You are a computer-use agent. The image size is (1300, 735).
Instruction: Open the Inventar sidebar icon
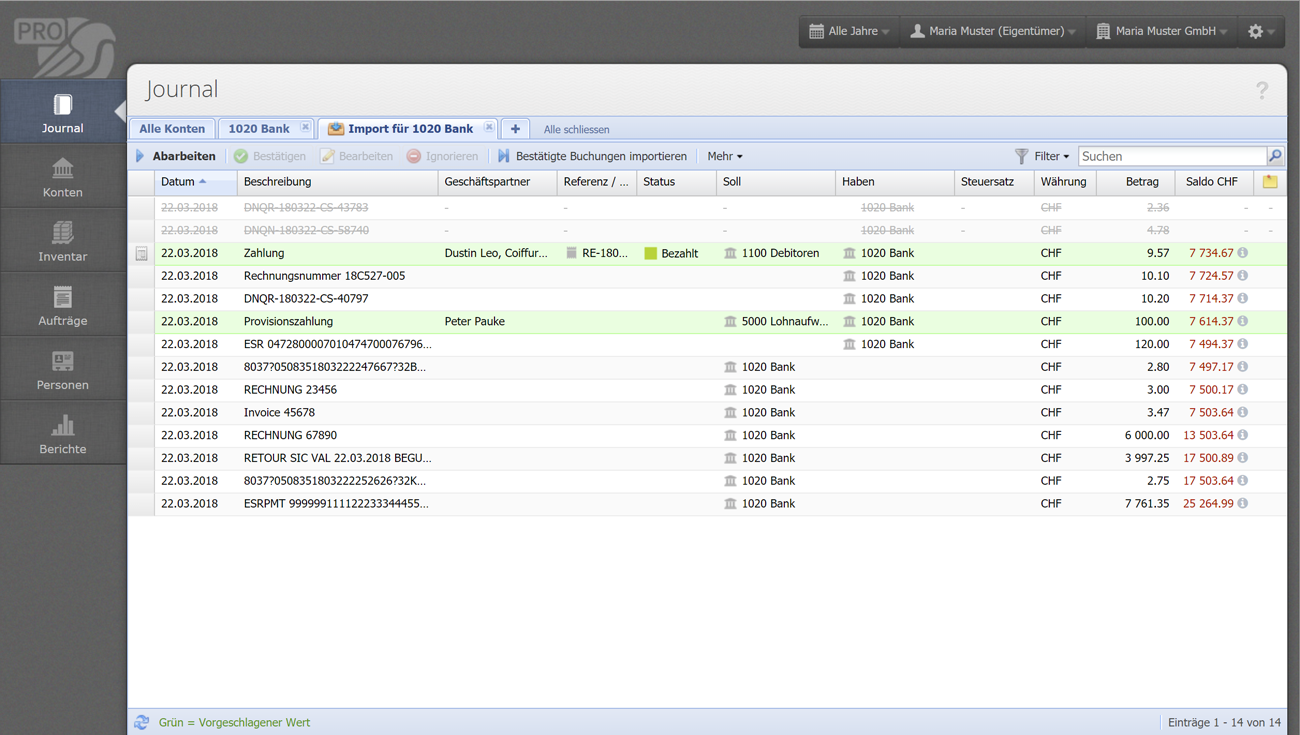[62, 241]
